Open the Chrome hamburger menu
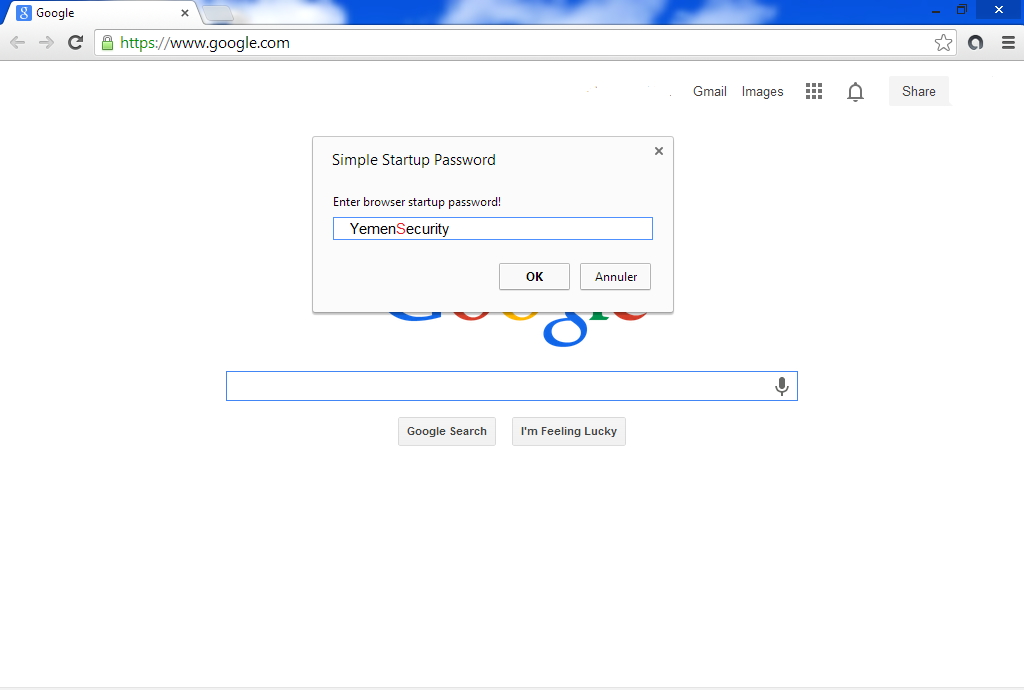The image size is (1024, 690). click(1008, 43)
